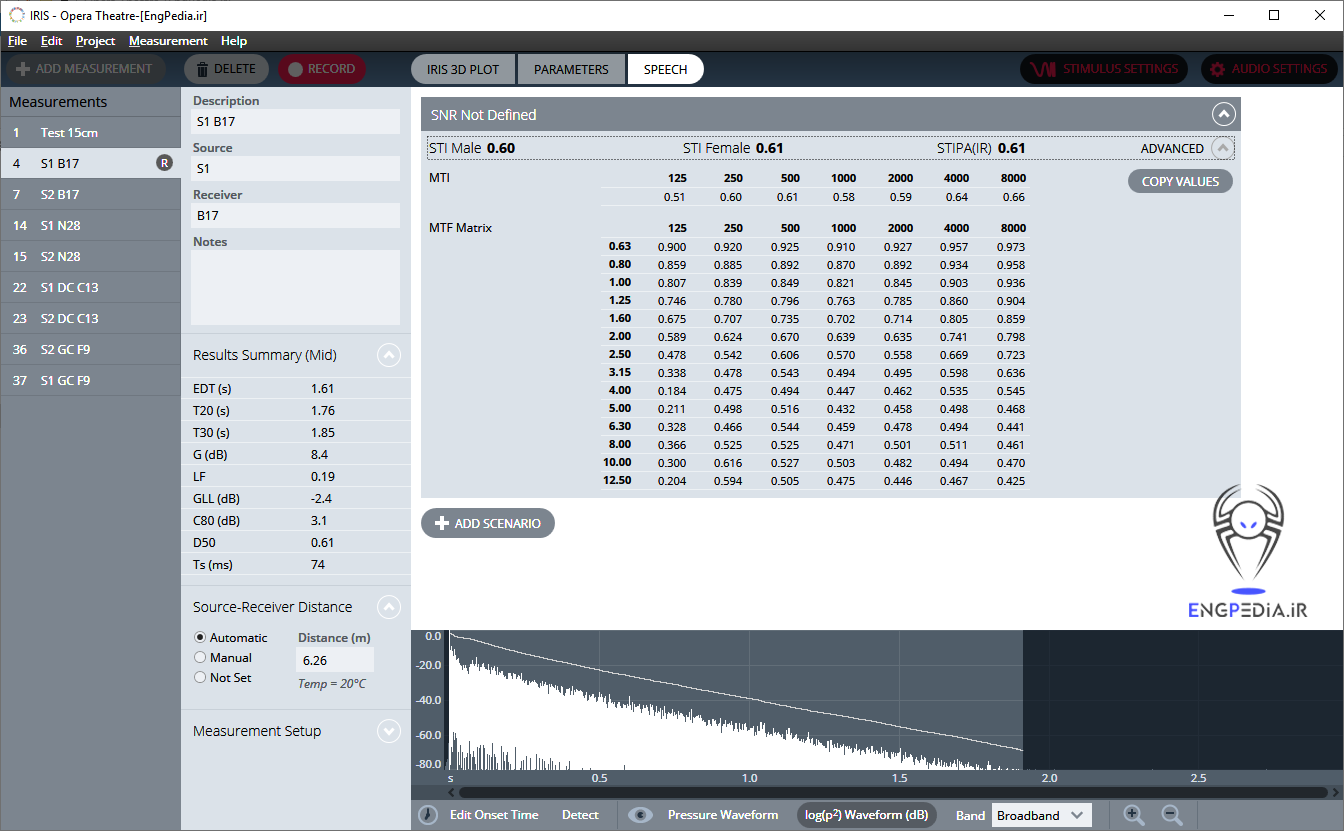
Task: Select the Manual distance radio button
Action: (x=200, y=657)
